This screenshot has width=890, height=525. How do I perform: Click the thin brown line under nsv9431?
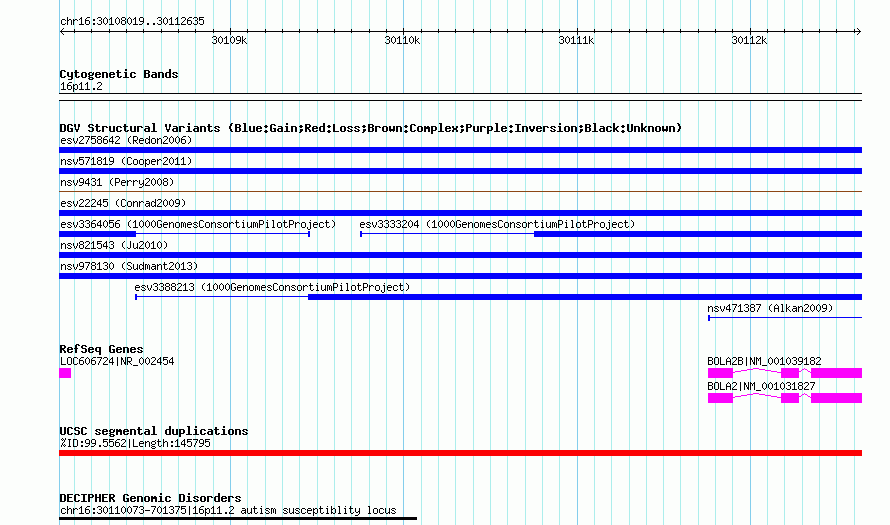460,192
